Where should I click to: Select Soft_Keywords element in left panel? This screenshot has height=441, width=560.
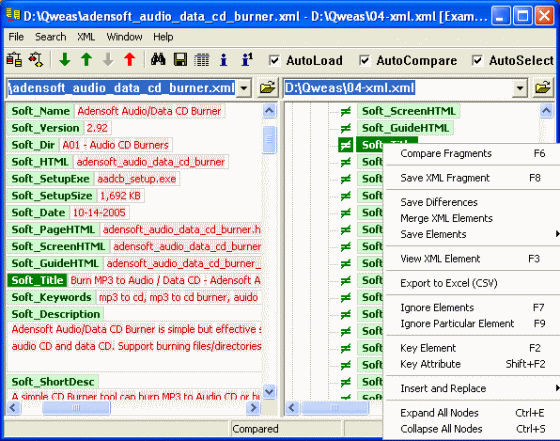pos(51,297)
